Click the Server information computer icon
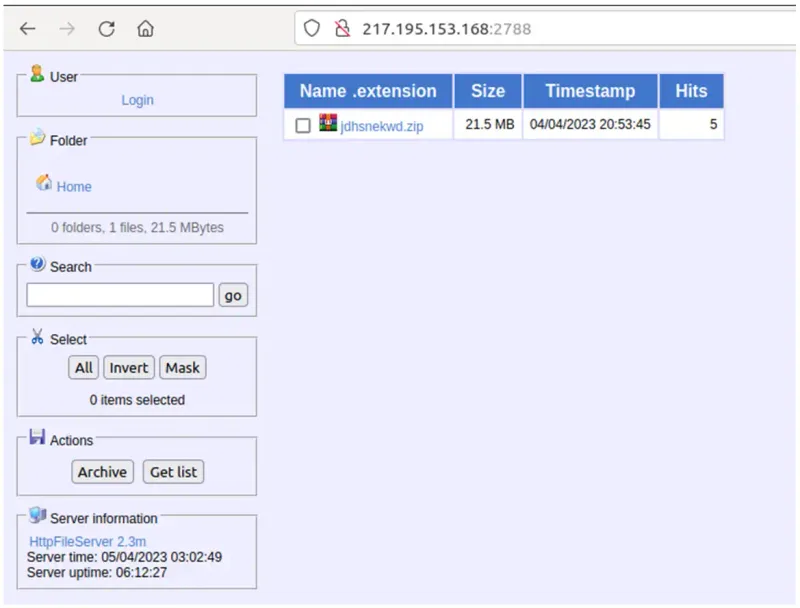The image size is (800, 608). 37,515
